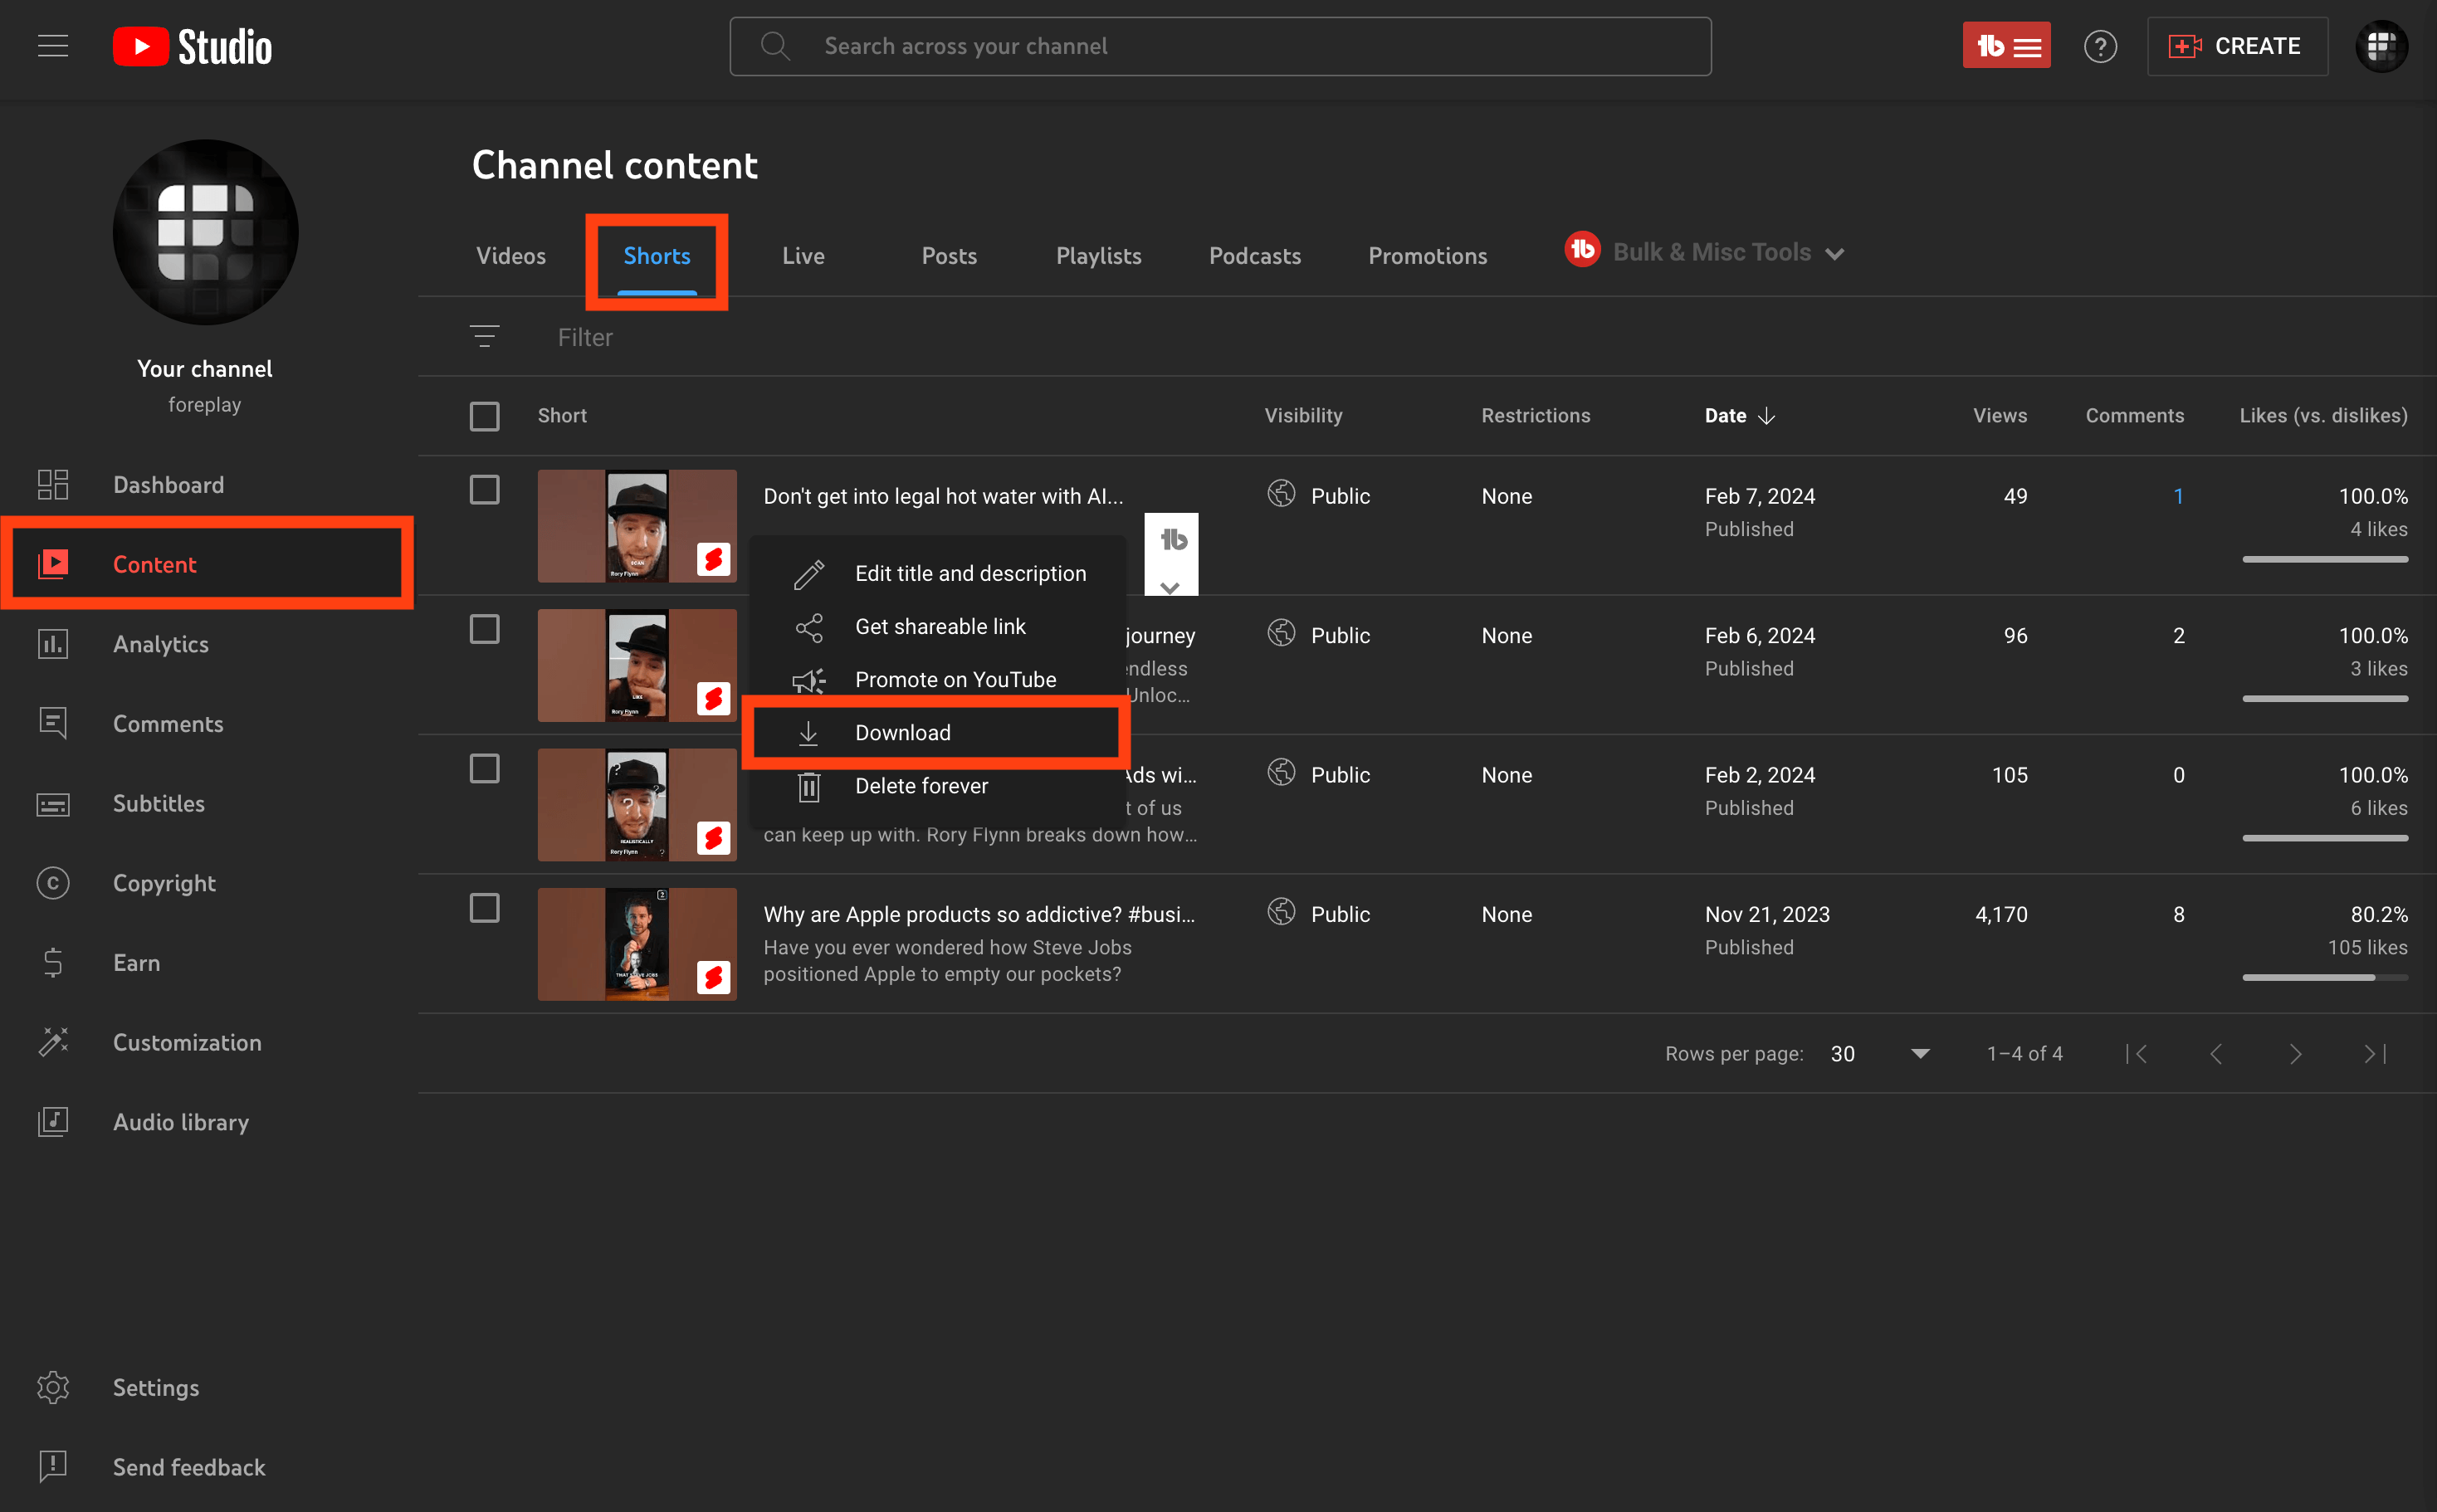Open comments via the count link on first Short
Image resolution: width=2437 pixels, height=1512 pixels.
click(2178, 495)
